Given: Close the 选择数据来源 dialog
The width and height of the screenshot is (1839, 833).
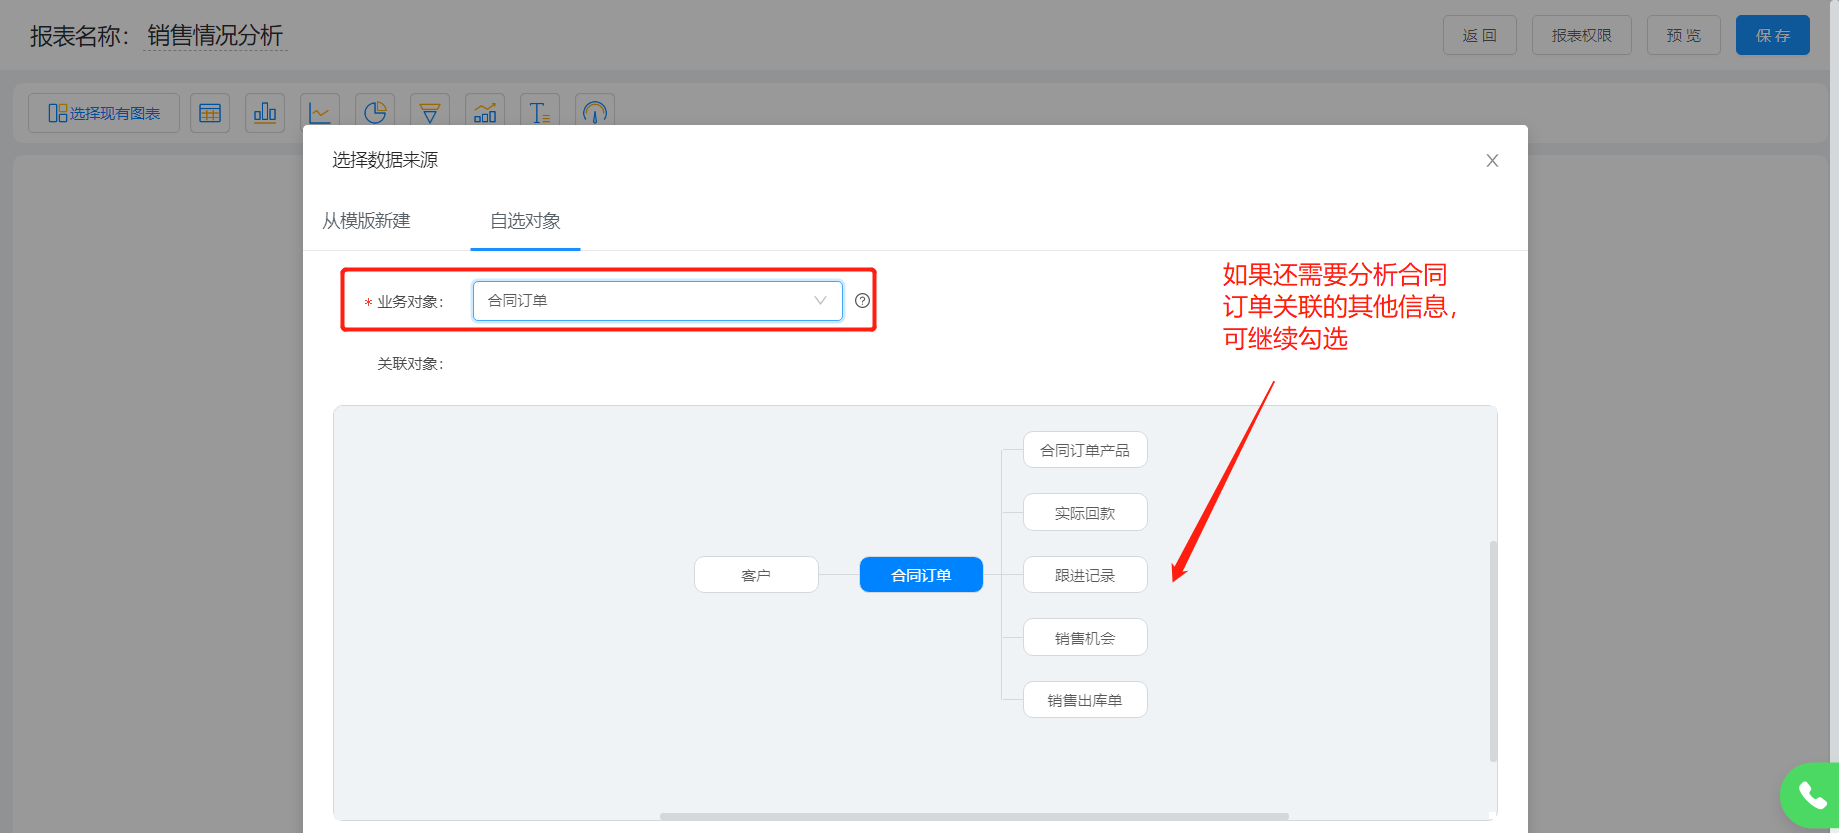Looking at the screenshot, I should click(x=1492, y=160).
